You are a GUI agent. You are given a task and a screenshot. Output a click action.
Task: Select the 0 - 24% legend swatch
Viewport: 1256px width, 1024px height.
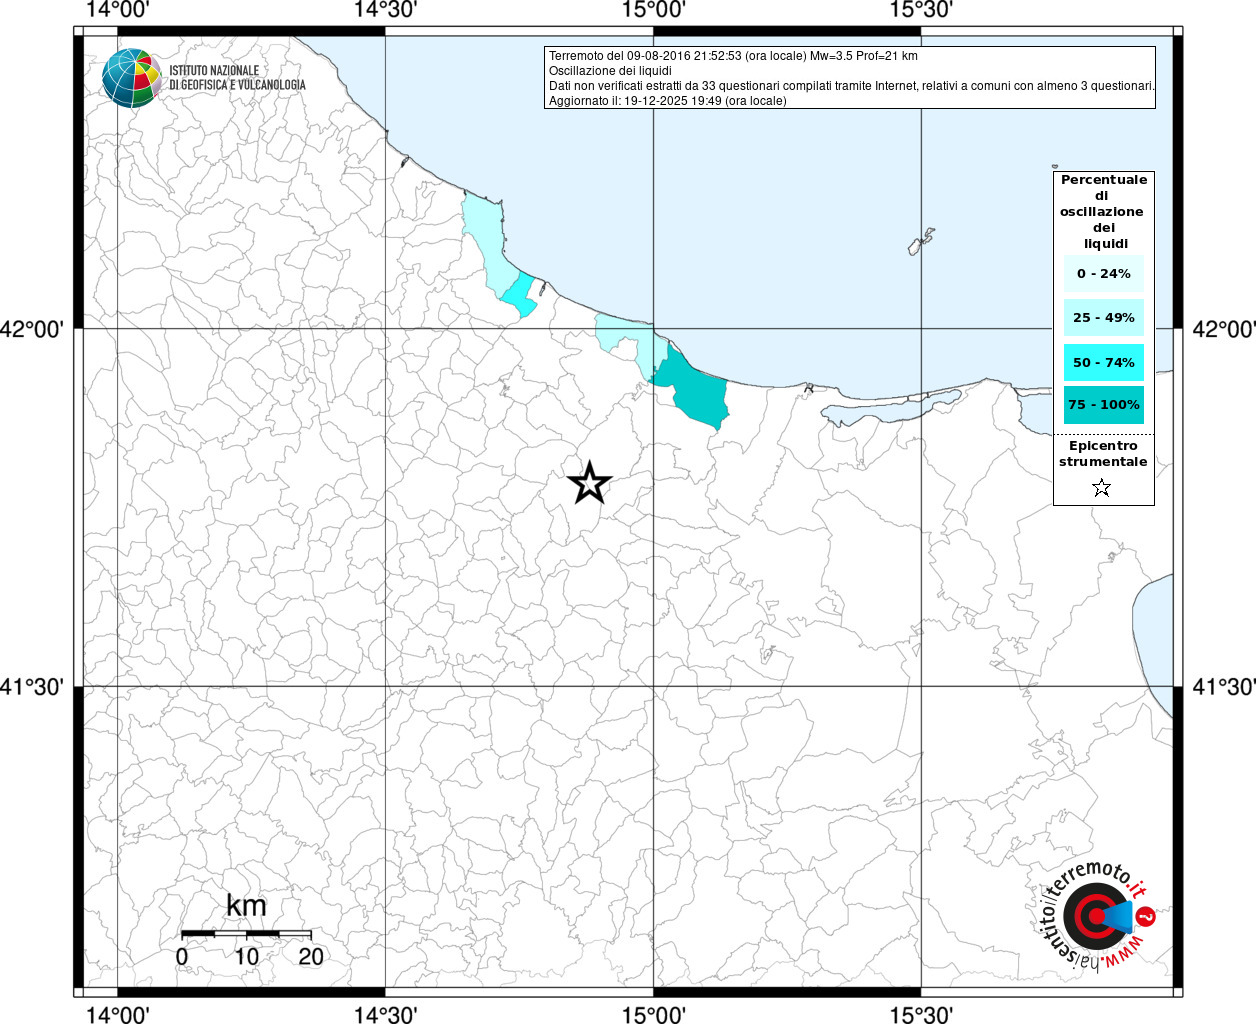pyautogui.click(x=1103, y=273)
